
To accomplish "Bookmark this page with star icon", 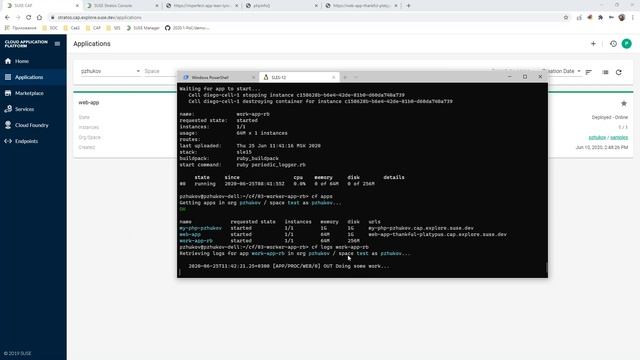I will 566,18.
